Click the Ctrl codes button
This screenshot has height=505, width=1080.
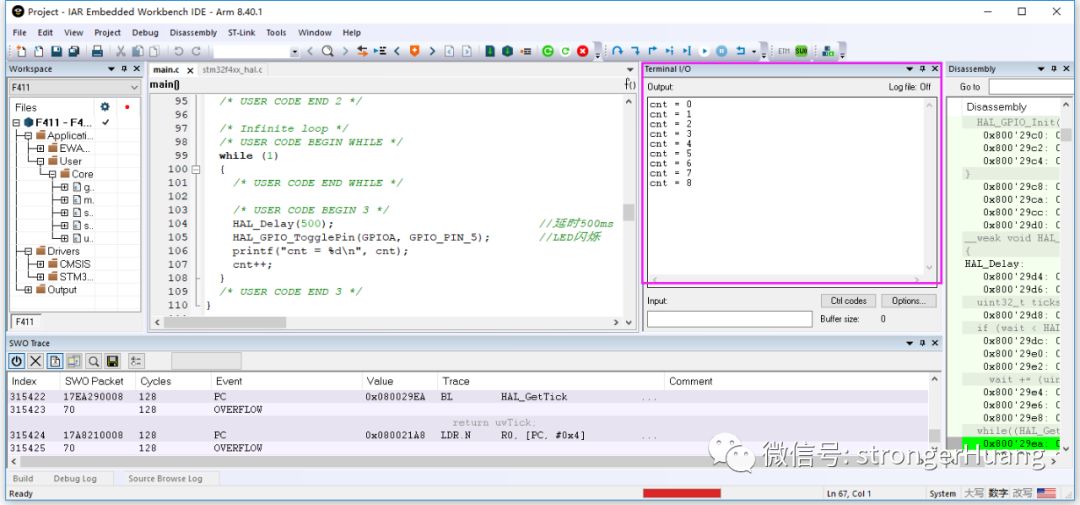848,301
